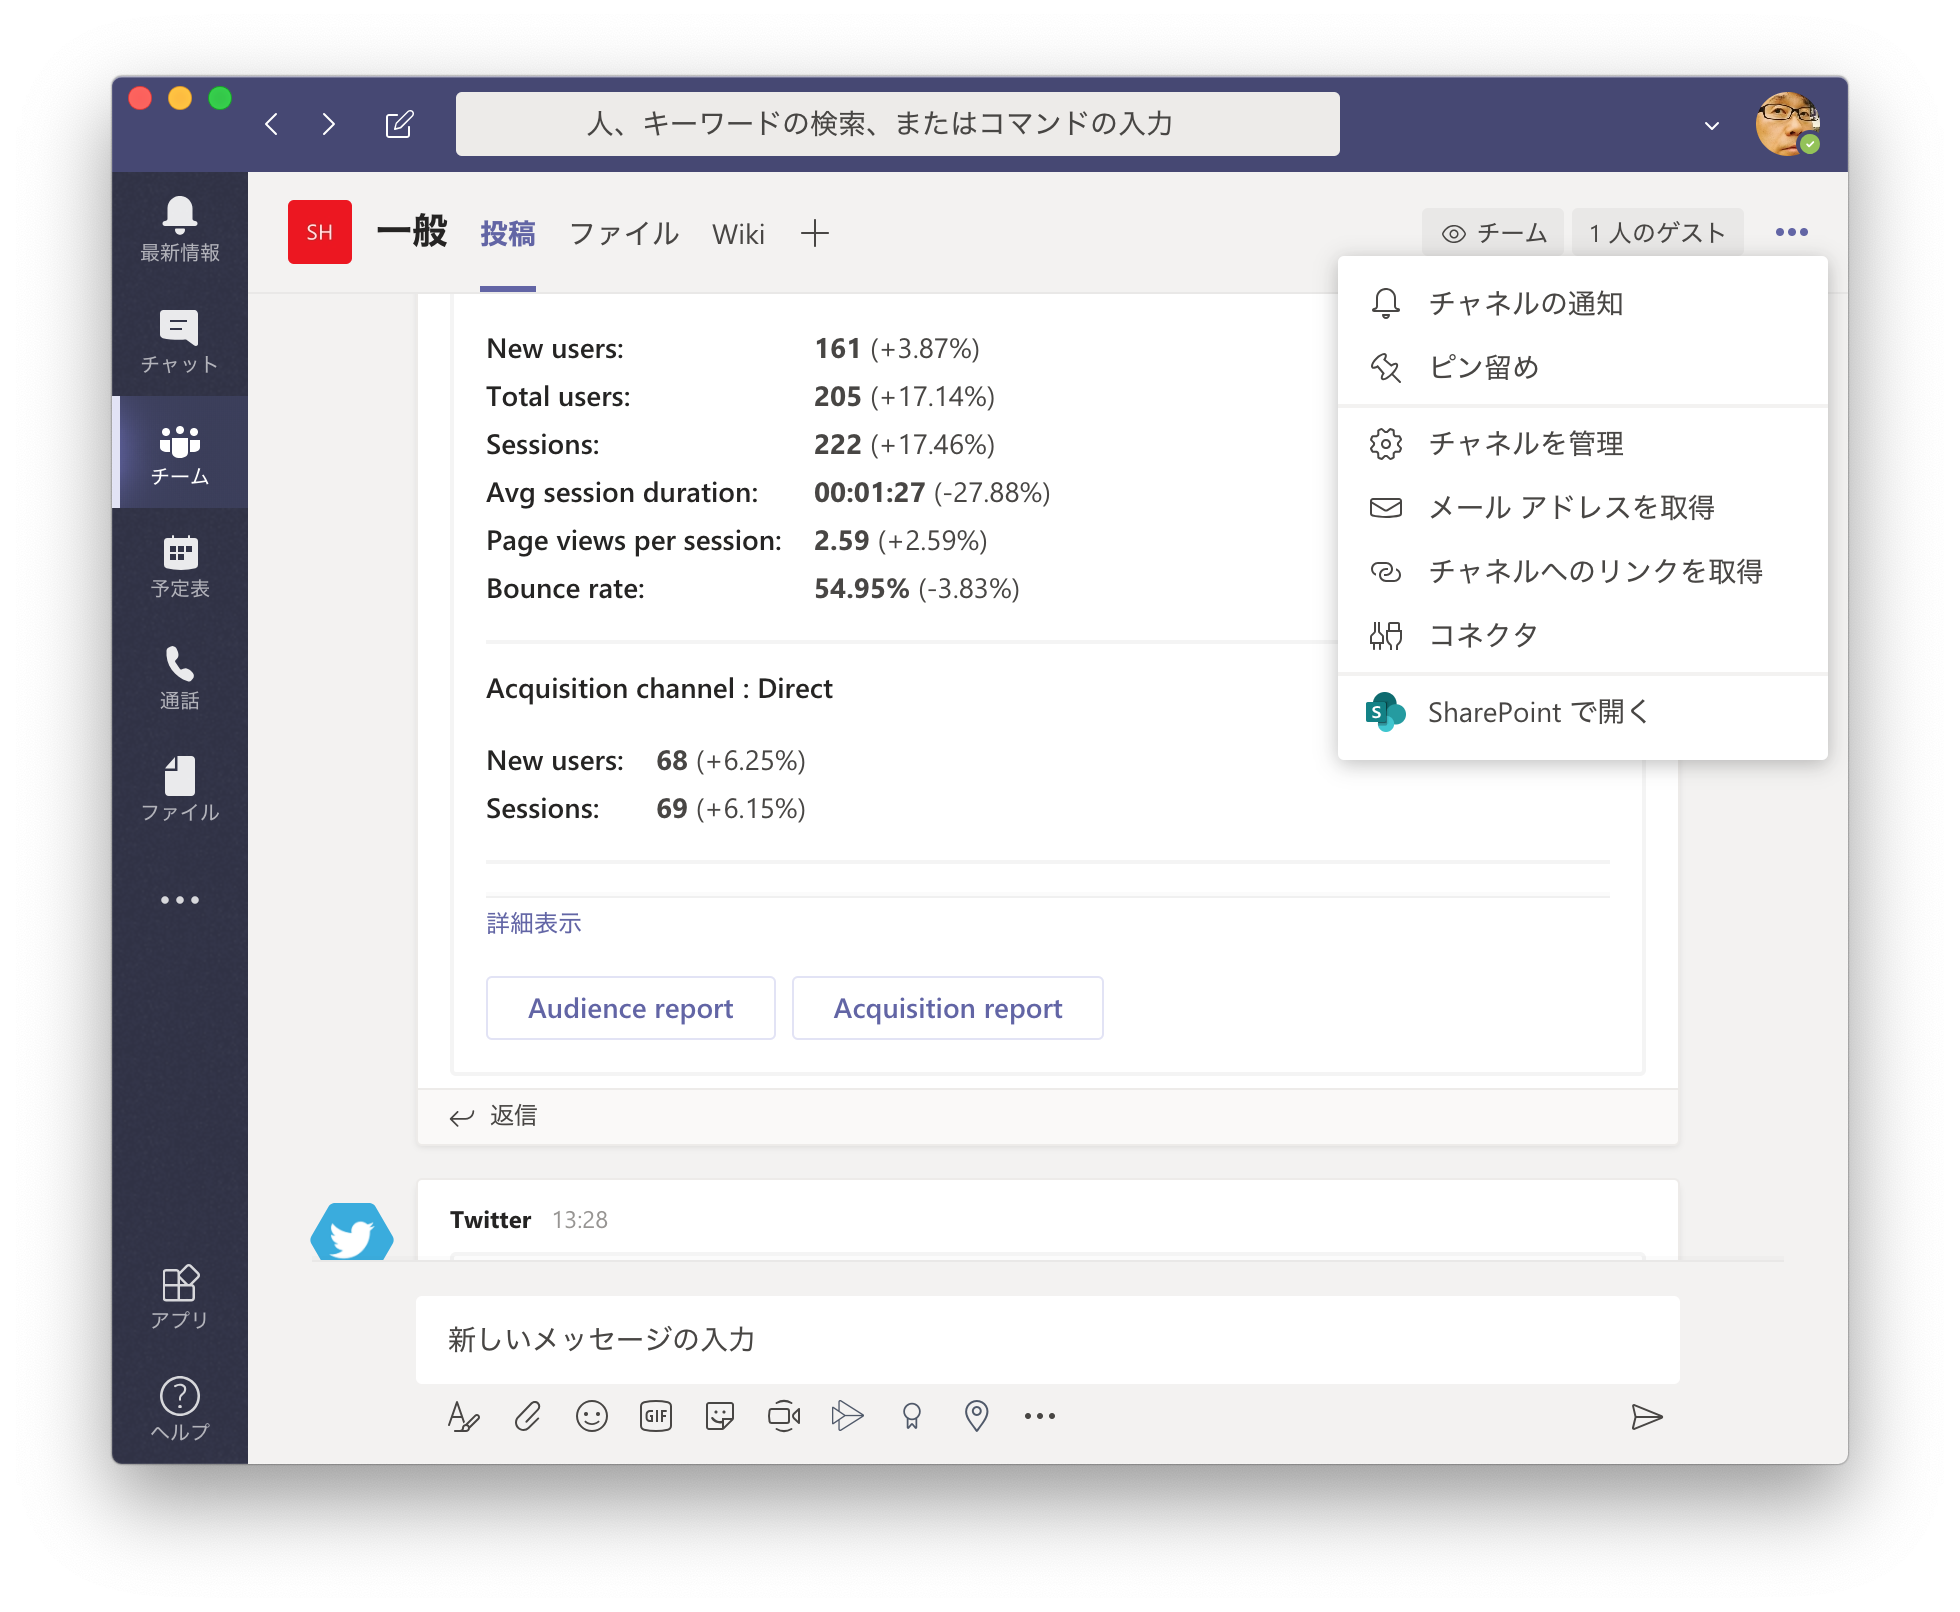The width and height of the screenshot is (1960, 1612).
Task: Expand the dropdown chevron beside profile picture
Action: coord(1712,126)
